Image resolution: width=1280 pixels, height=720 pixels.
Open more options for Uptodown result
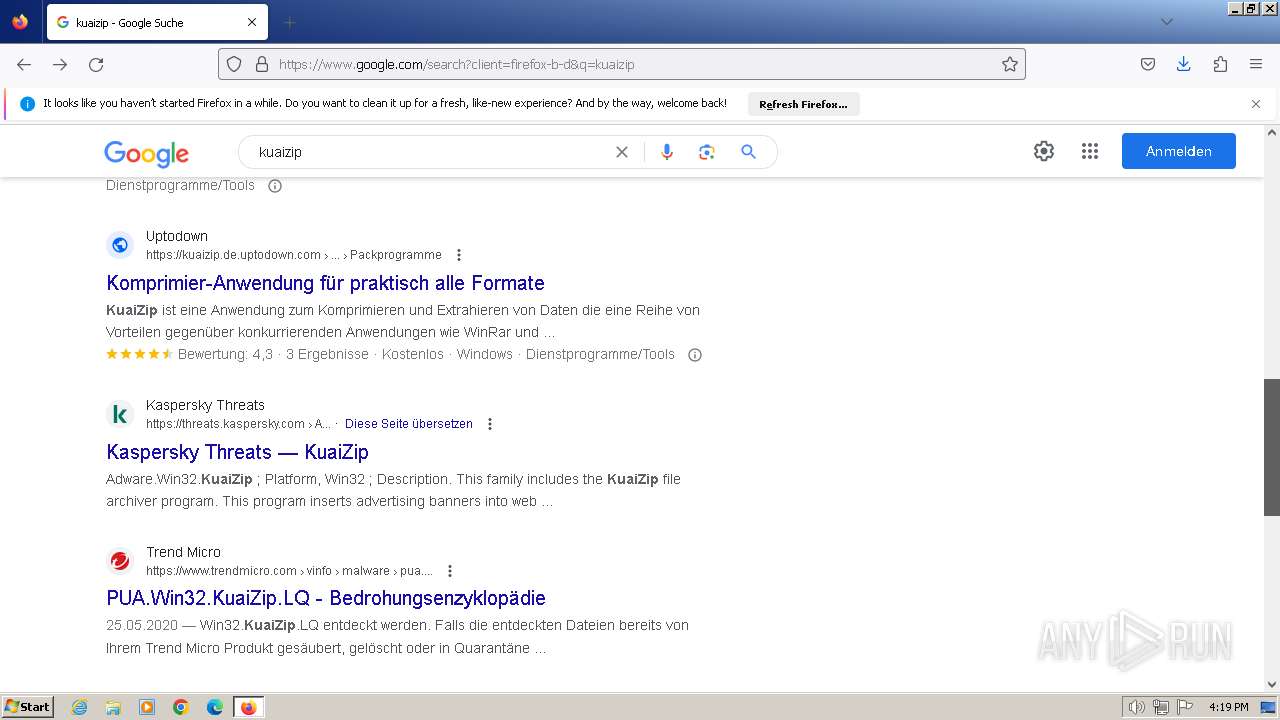(459, 255)
